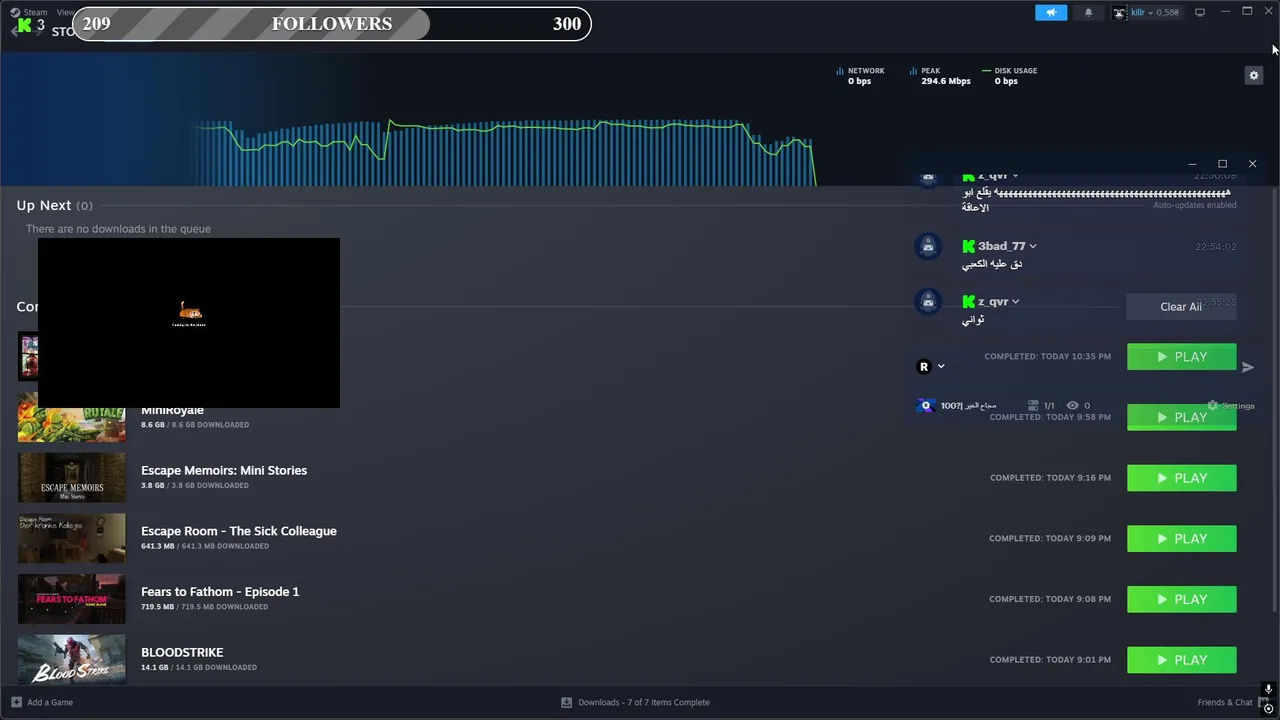Click 'COMPLETED: TODAY 9:16 PM' text

coord(1050,478)
